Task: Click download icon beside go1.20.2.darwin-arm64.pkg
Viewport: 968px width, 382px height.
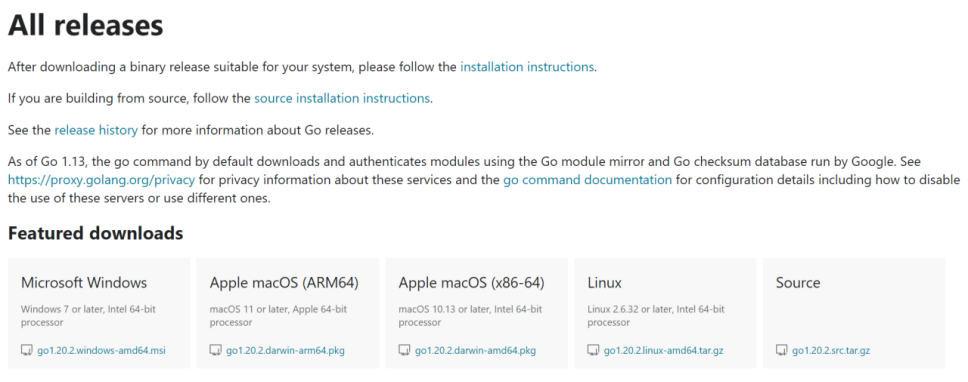Action: (215, 351)
